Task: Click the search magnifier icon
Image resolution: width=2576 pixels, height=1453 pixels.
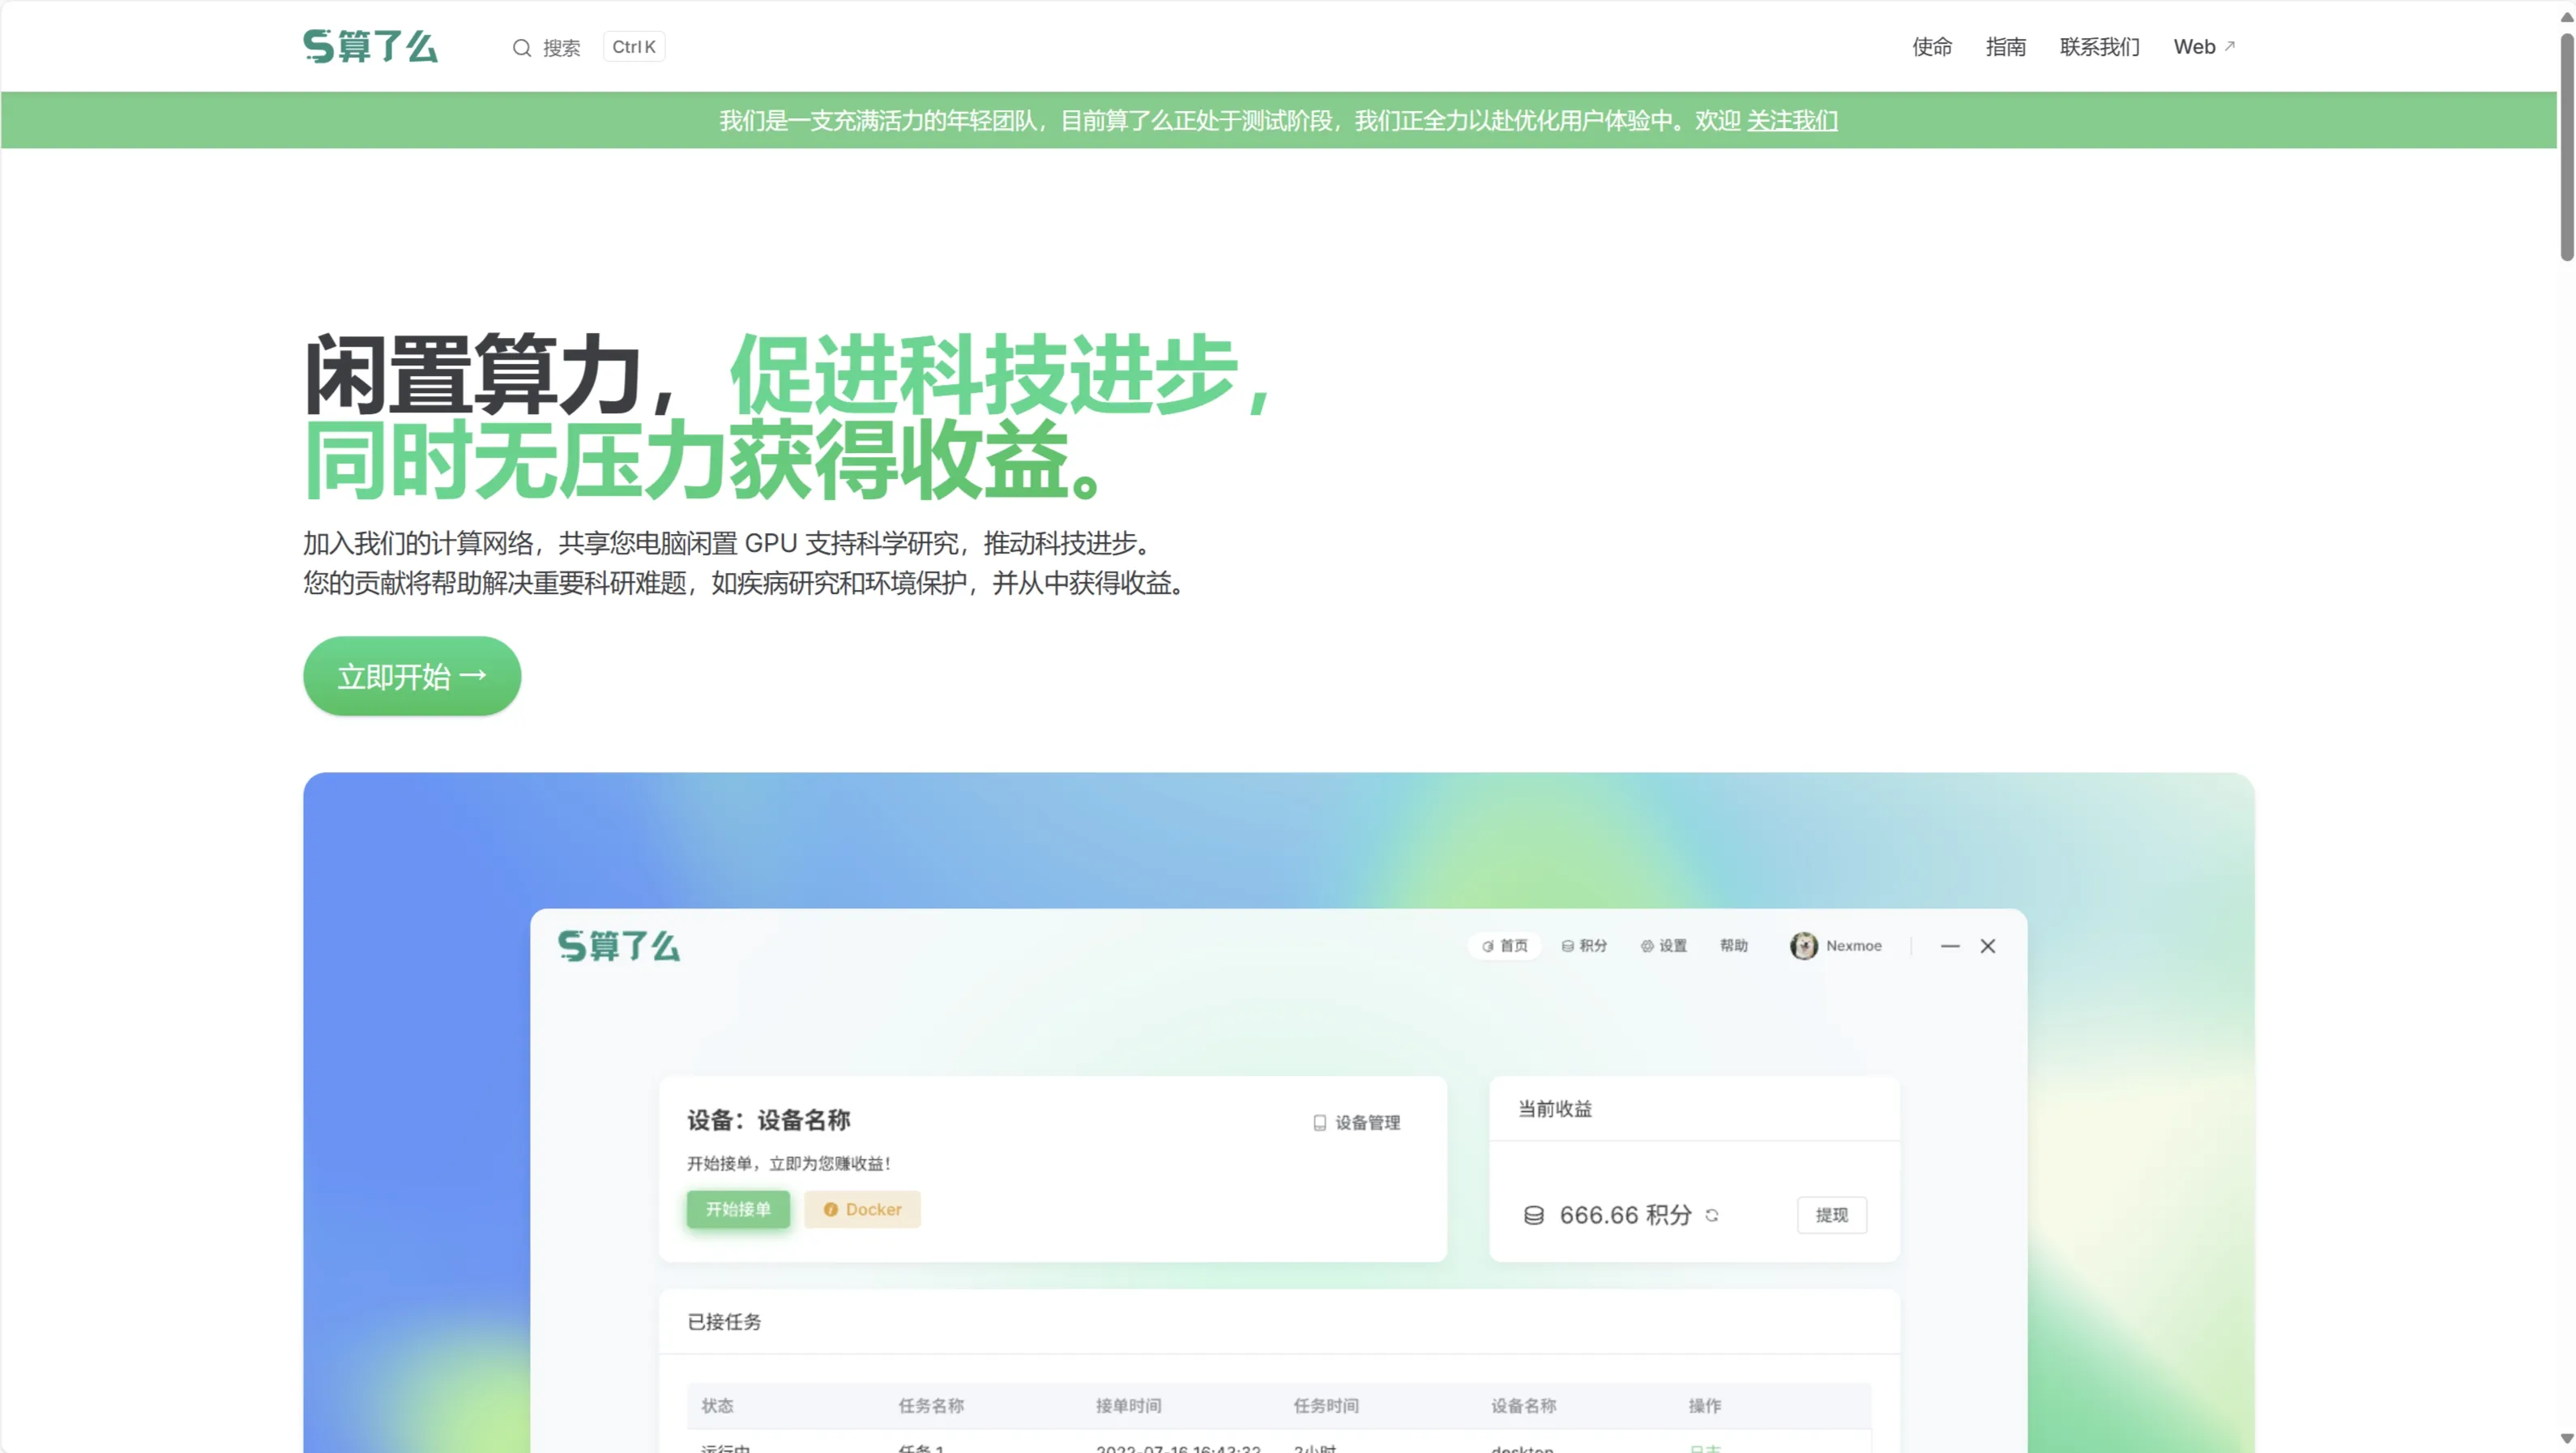Action: click(523, 47)
